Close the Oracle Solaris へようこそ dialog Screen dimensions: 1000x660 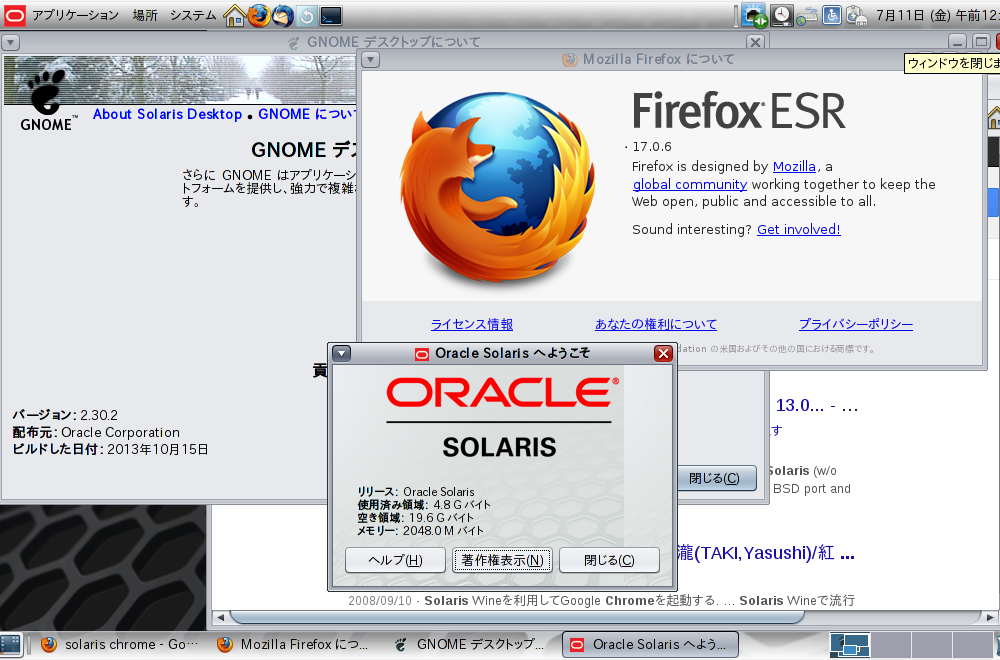coord(663,353)
